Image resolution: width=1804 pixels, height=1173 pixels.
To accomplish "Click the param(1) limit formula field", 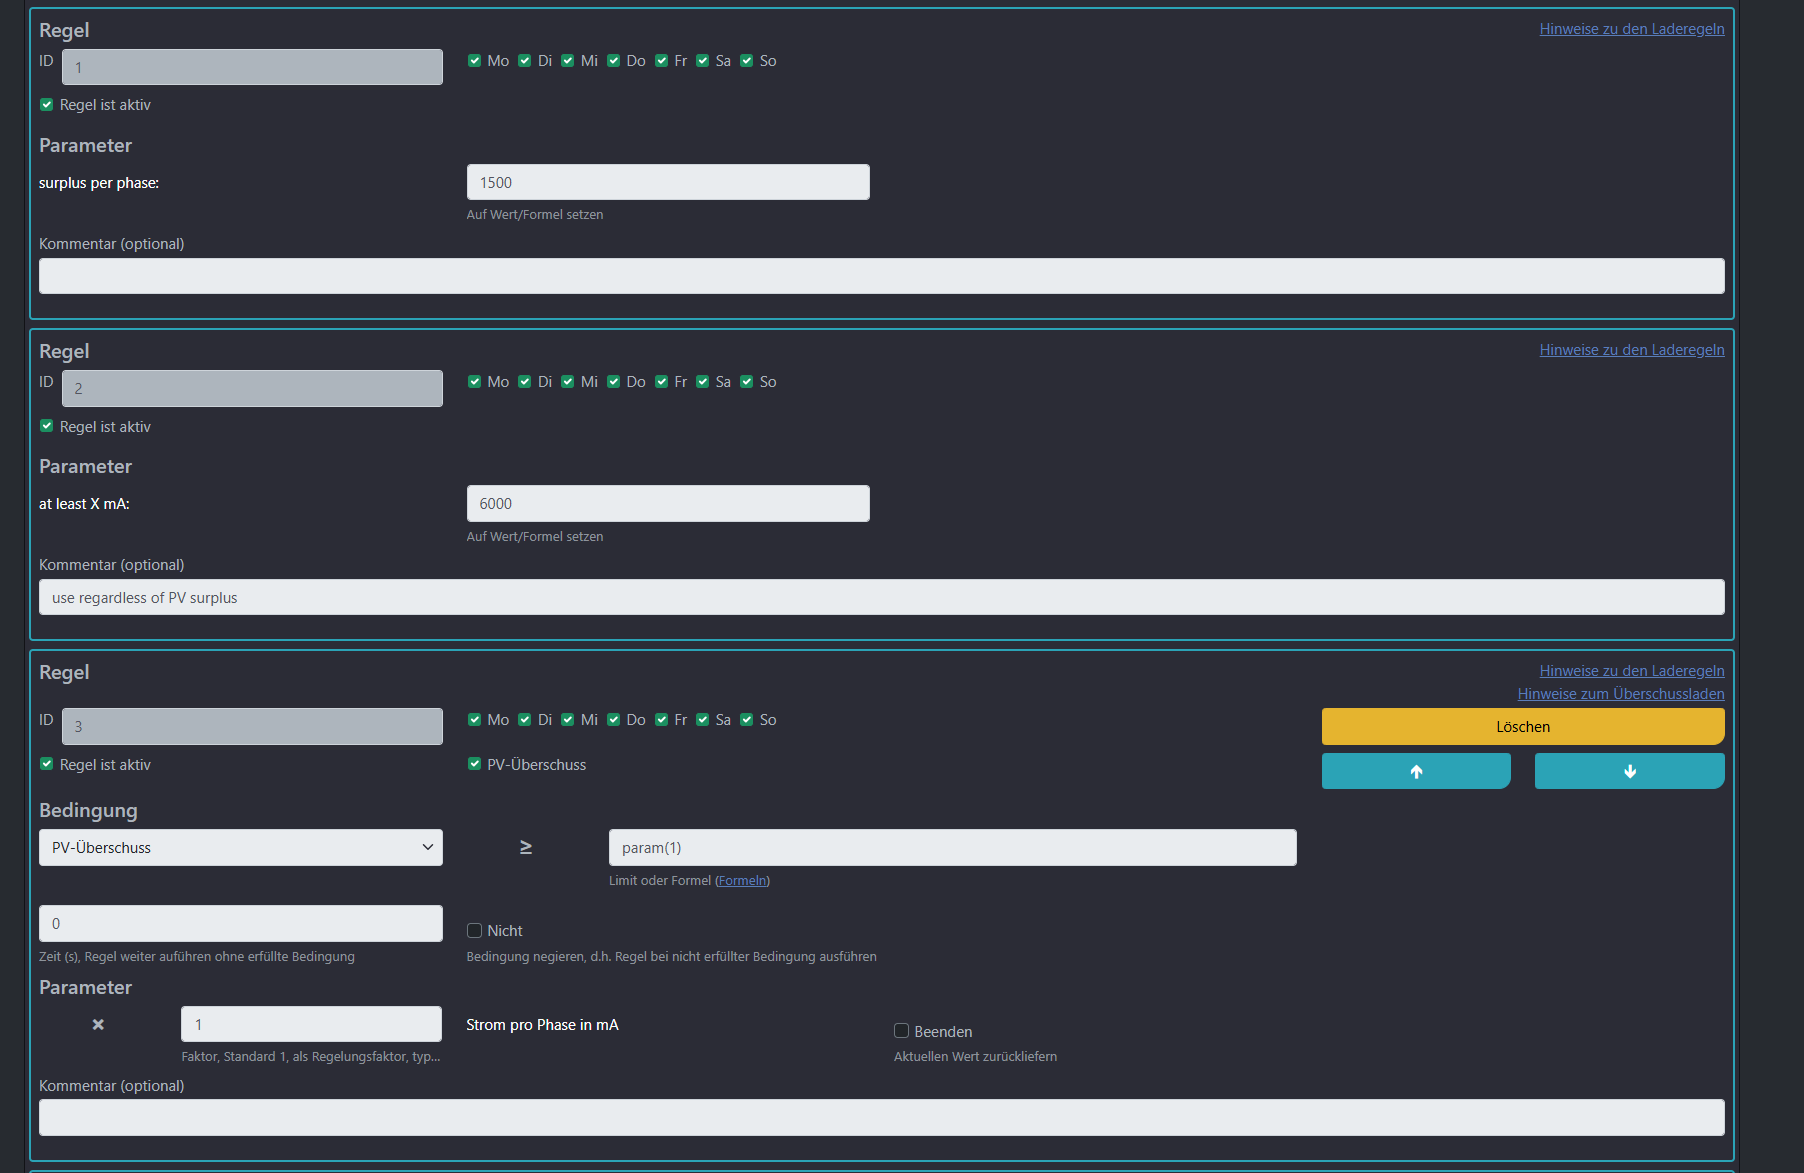I will (x=951, y=848).
